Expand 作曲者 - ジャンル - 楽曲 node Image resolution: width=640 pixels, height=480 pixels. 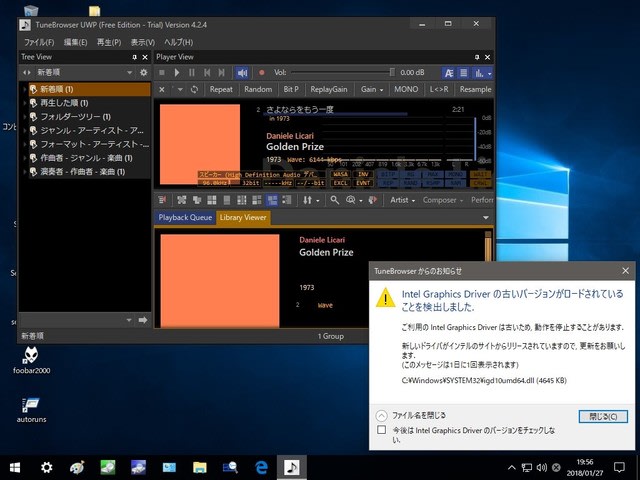point(24,158)
